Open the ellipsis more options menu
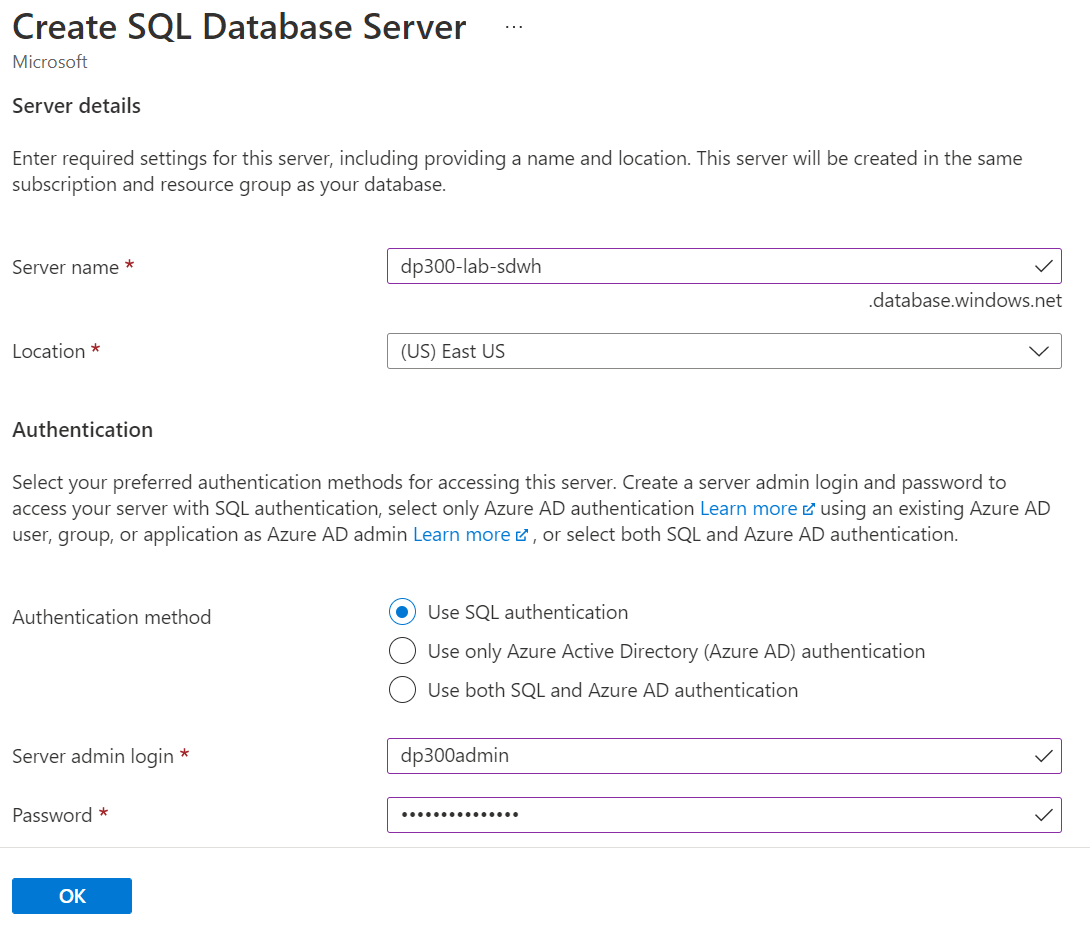 point(514,27)
